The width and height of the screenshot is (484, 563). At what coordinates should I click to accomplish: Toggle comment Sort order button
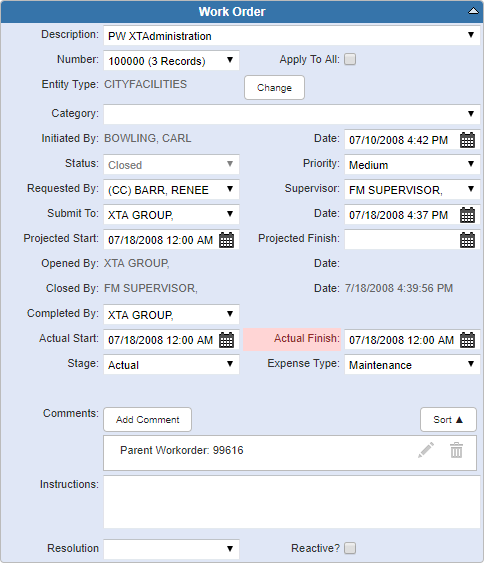[x=448, y=419]
